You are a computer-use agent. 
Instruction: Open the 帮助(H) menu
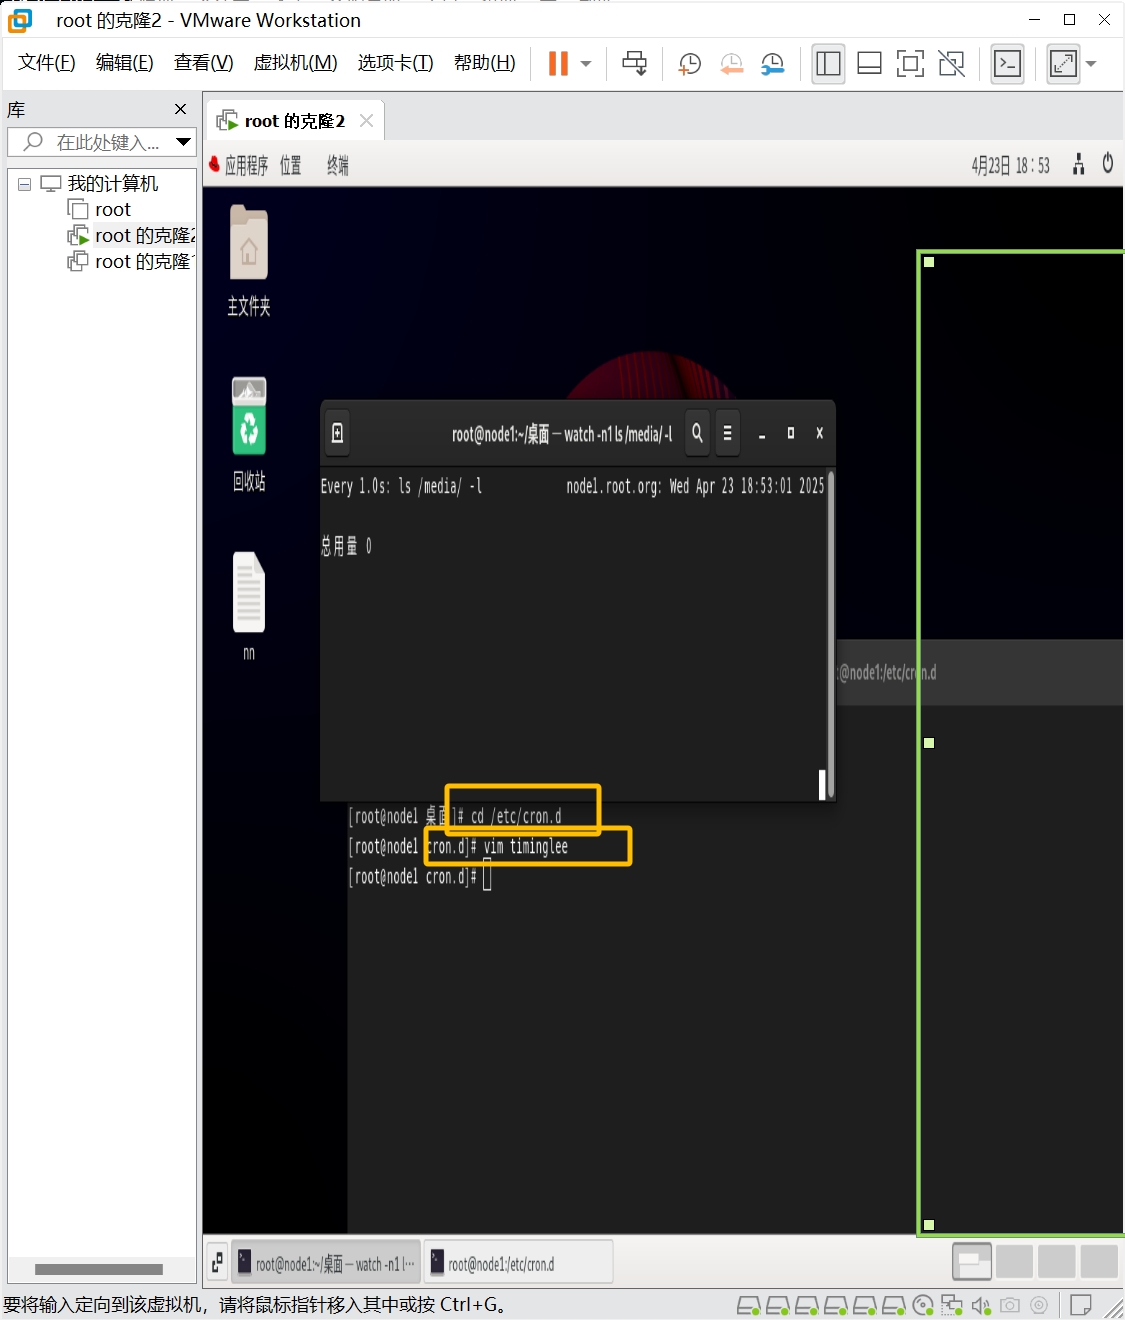[x=485, y=63]
